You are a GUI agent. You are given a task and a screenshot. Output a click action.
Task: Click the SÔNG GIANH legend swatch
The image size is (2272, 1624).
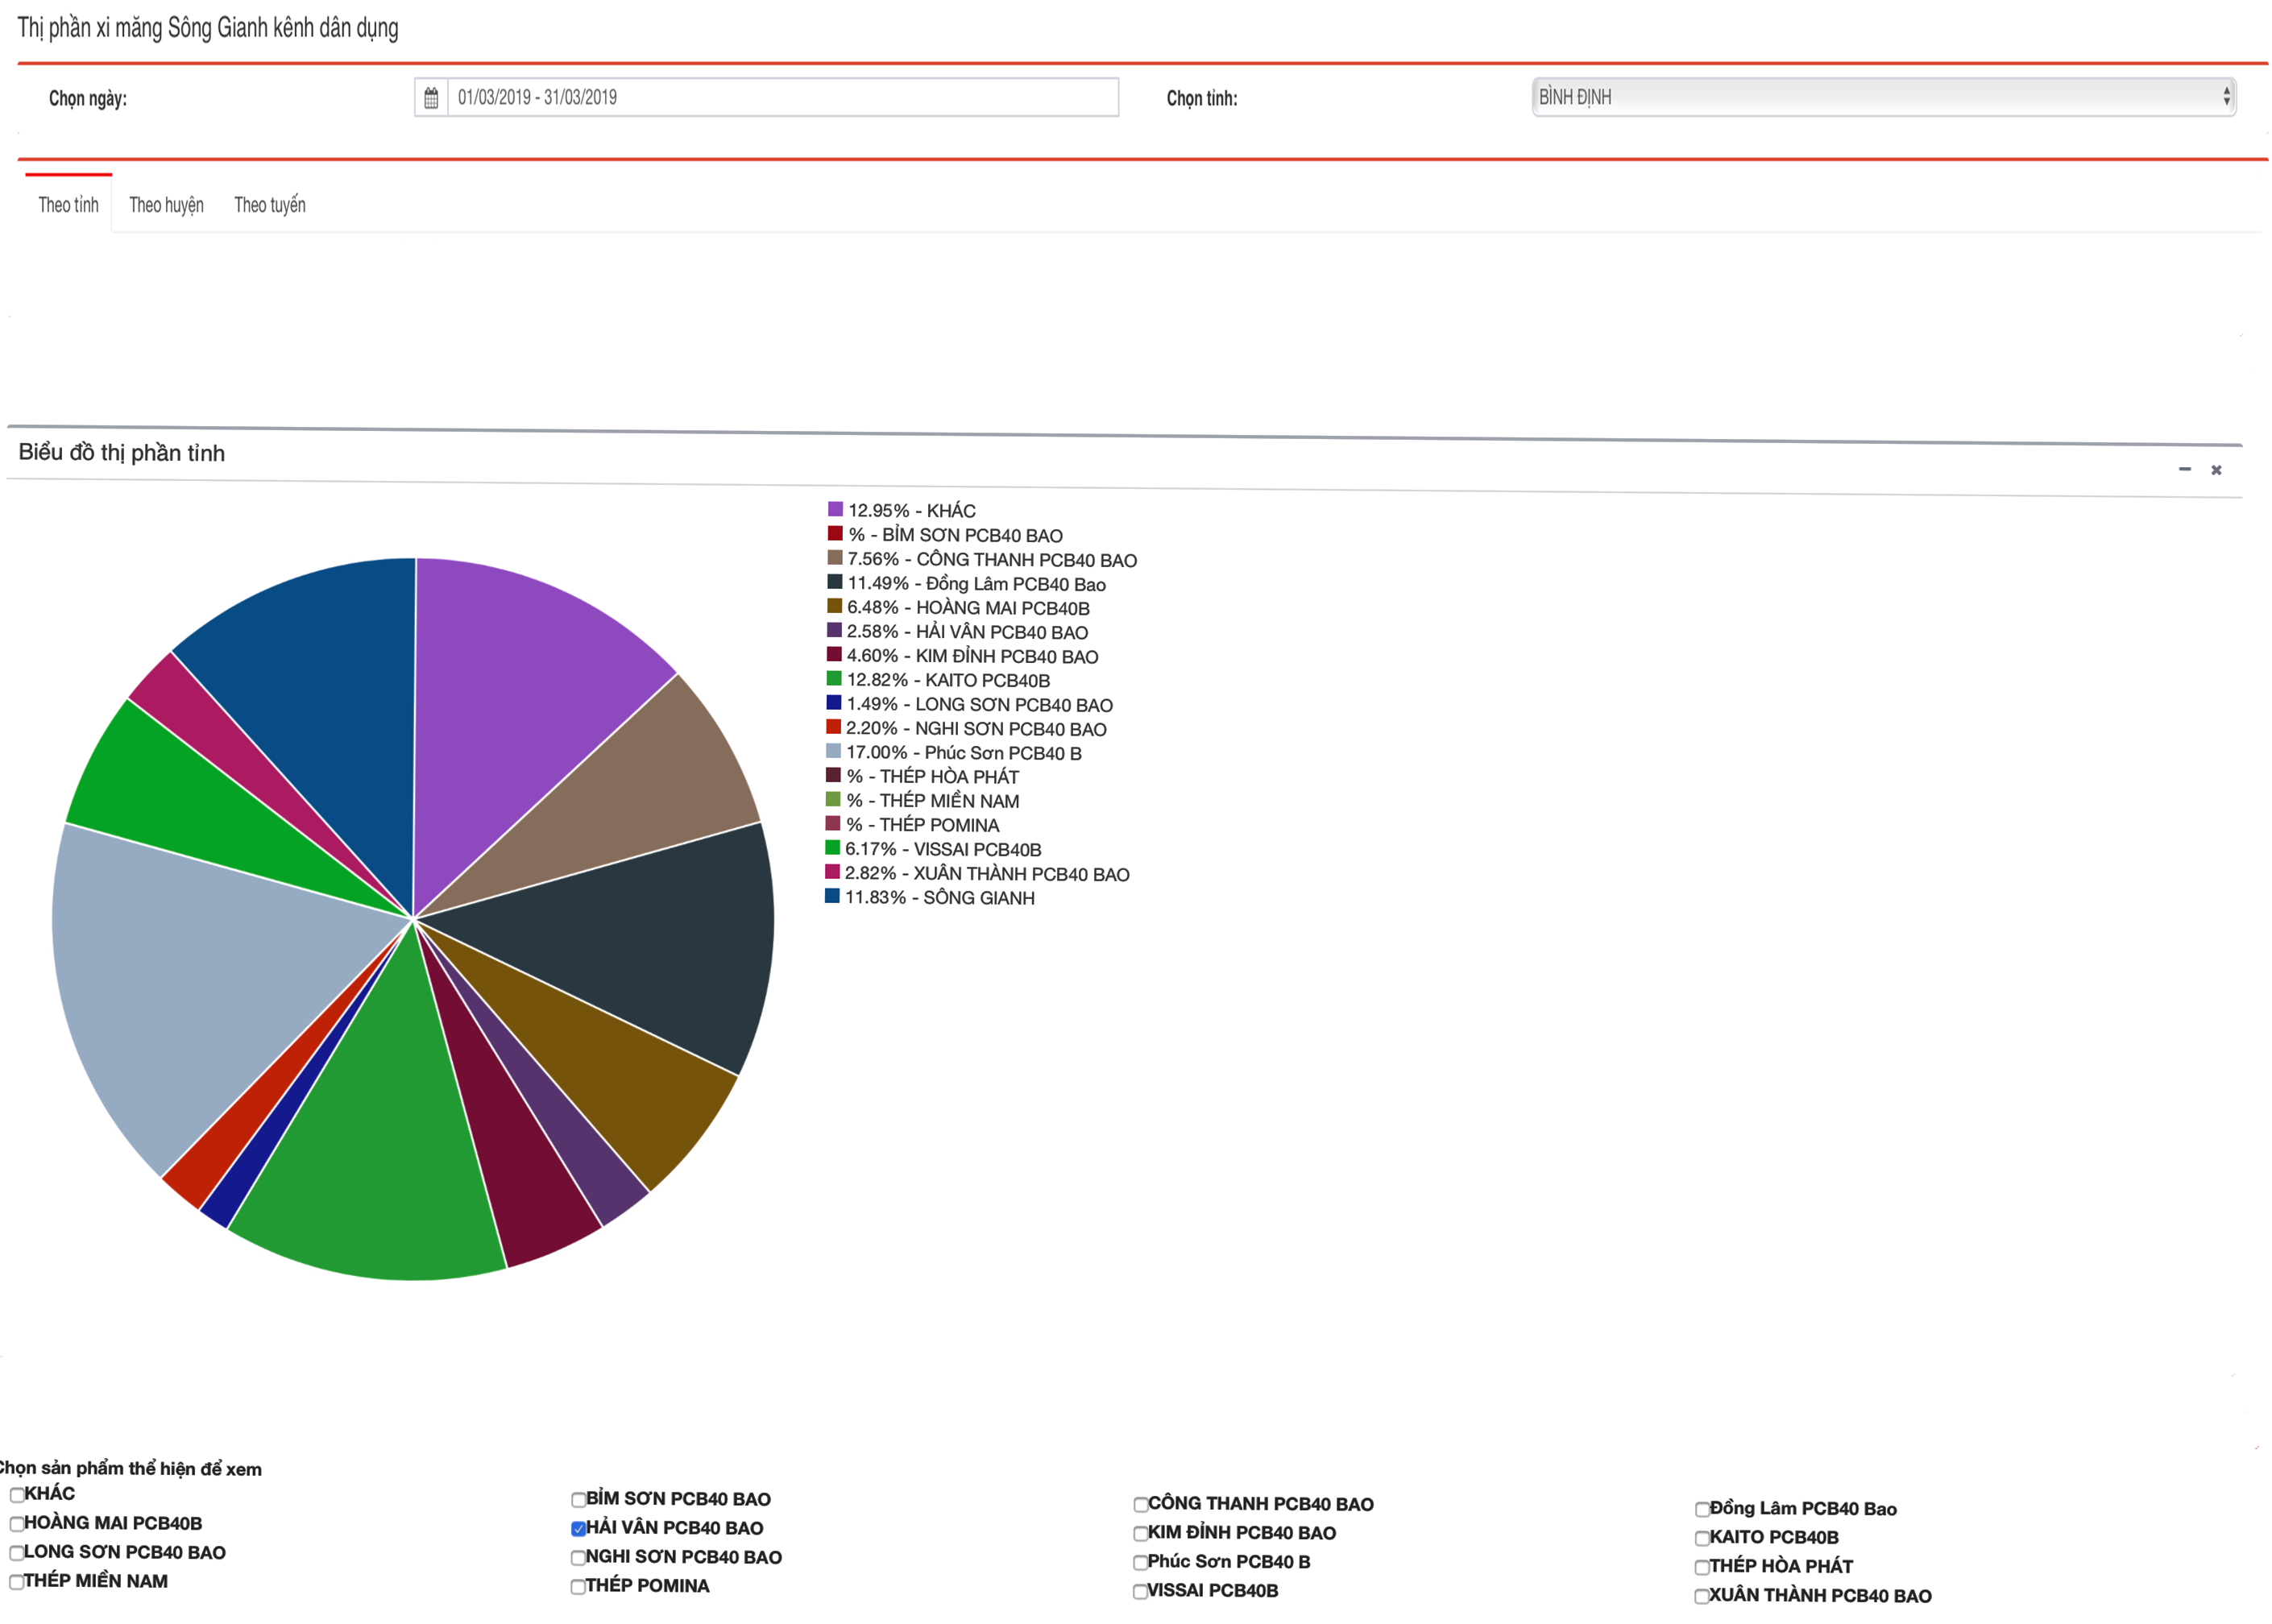tap(832, 895)
